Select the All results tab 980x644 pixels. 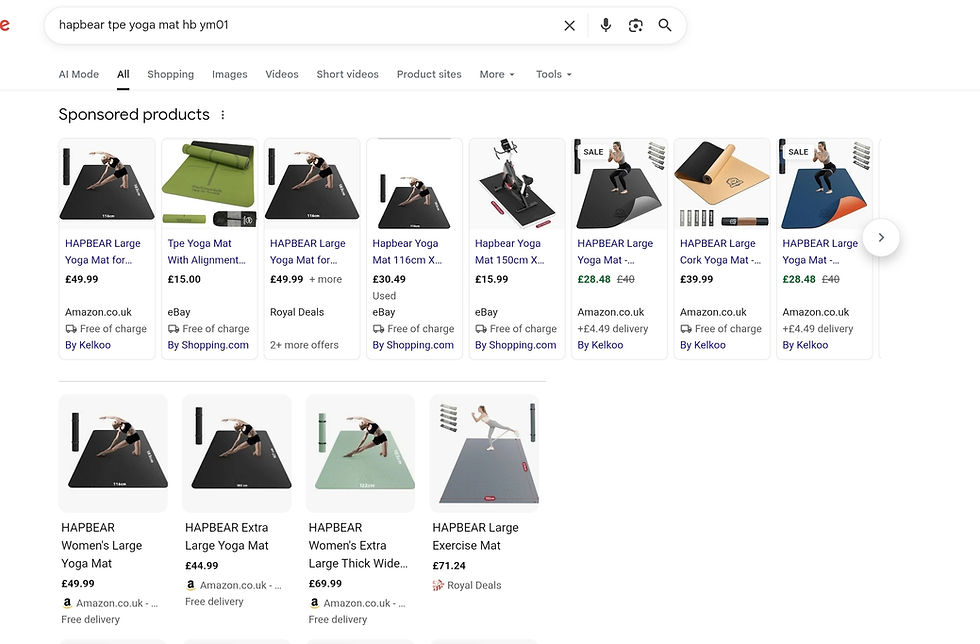tap(123, 74)
